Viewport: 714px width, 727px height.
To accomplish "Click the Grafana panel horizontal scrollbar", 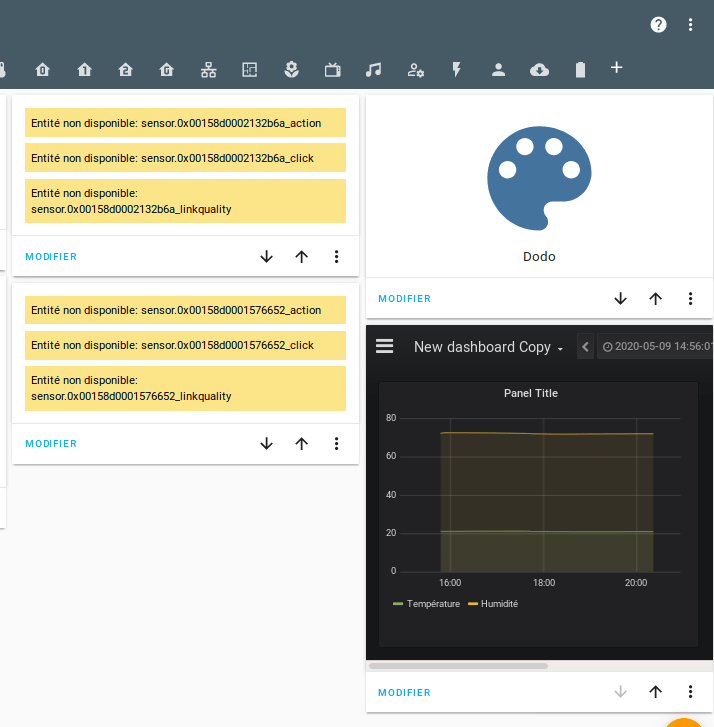I will point(458,665).
